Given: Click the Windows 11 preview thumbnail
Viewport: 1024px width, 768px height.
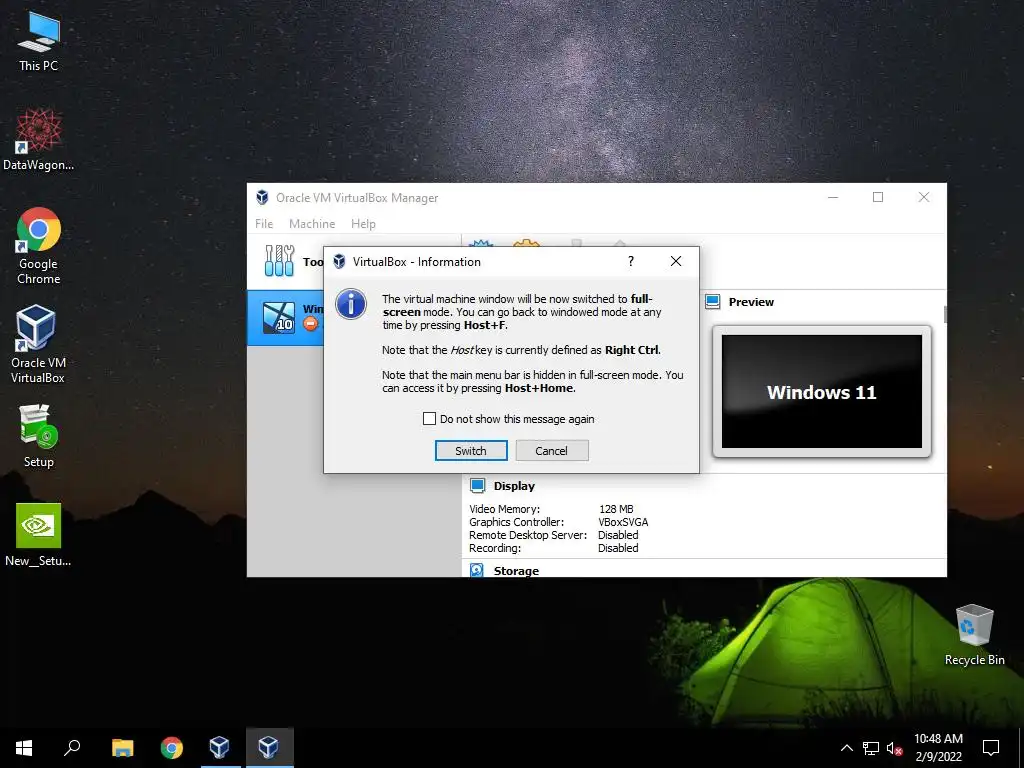Looking at the screenshot, I should (x=822, y=391).
